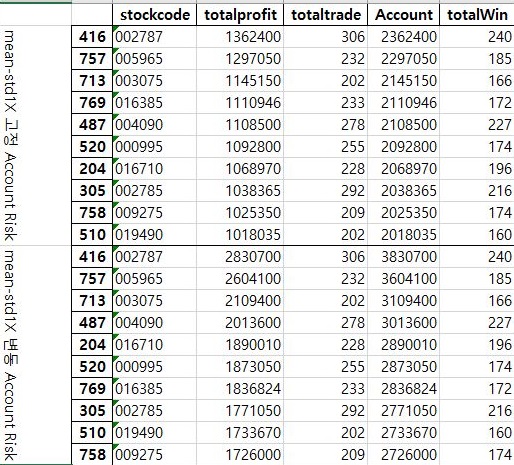
Task: Click Account cell 3830700
Action: (404, 257)
